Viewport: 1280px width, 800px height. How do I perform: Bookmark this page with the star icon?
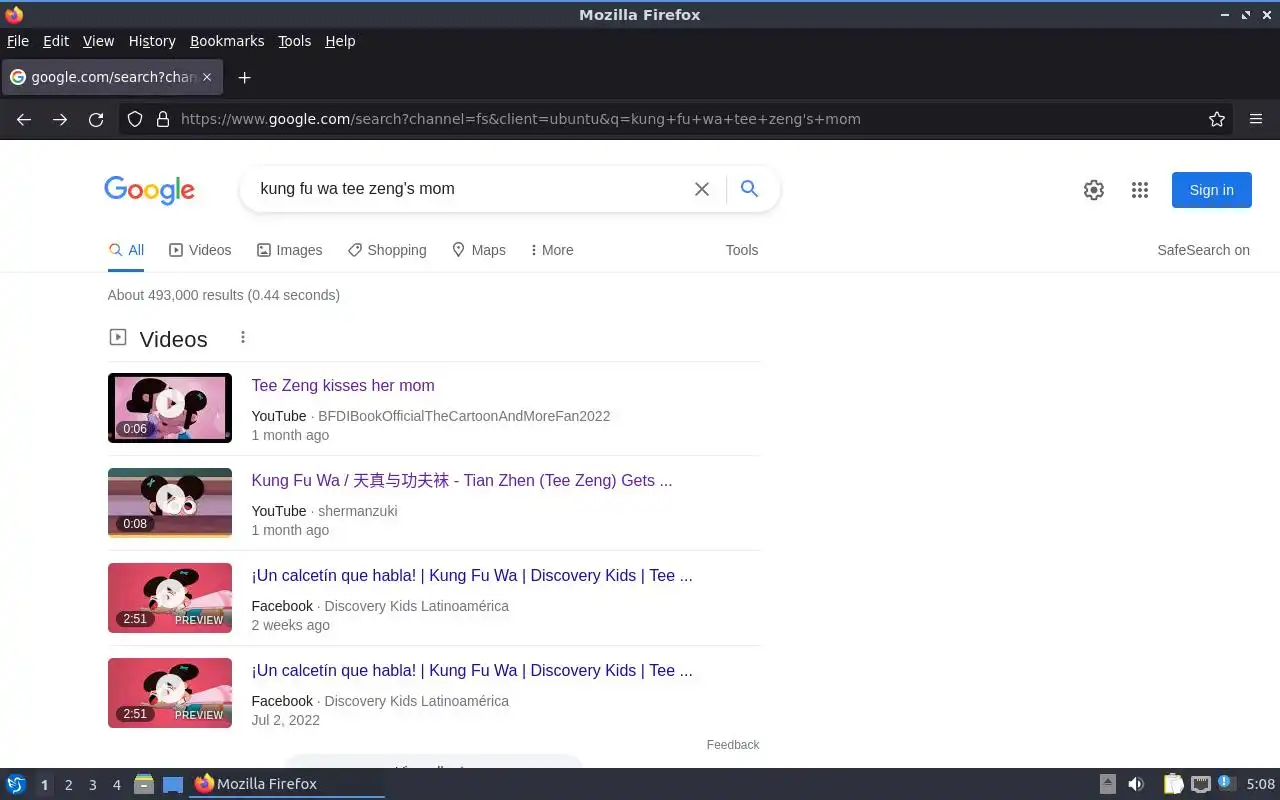tap(1217, 119)
